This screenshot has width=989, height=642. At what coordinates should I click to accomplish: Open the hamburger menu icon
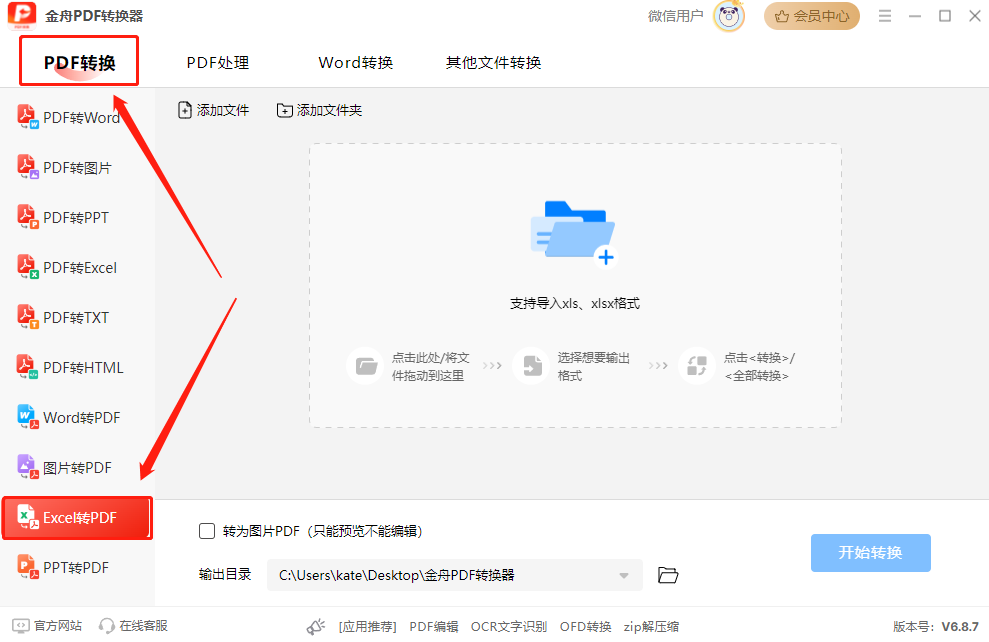pyautogui.click(x=885, y=16)
